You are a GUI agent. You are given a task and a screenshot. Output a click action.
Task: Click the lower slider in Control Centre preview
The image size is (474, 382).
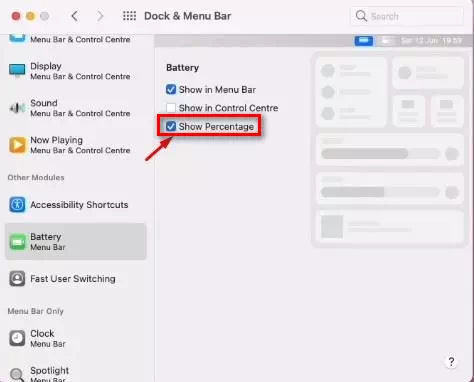tap(380, 192)
